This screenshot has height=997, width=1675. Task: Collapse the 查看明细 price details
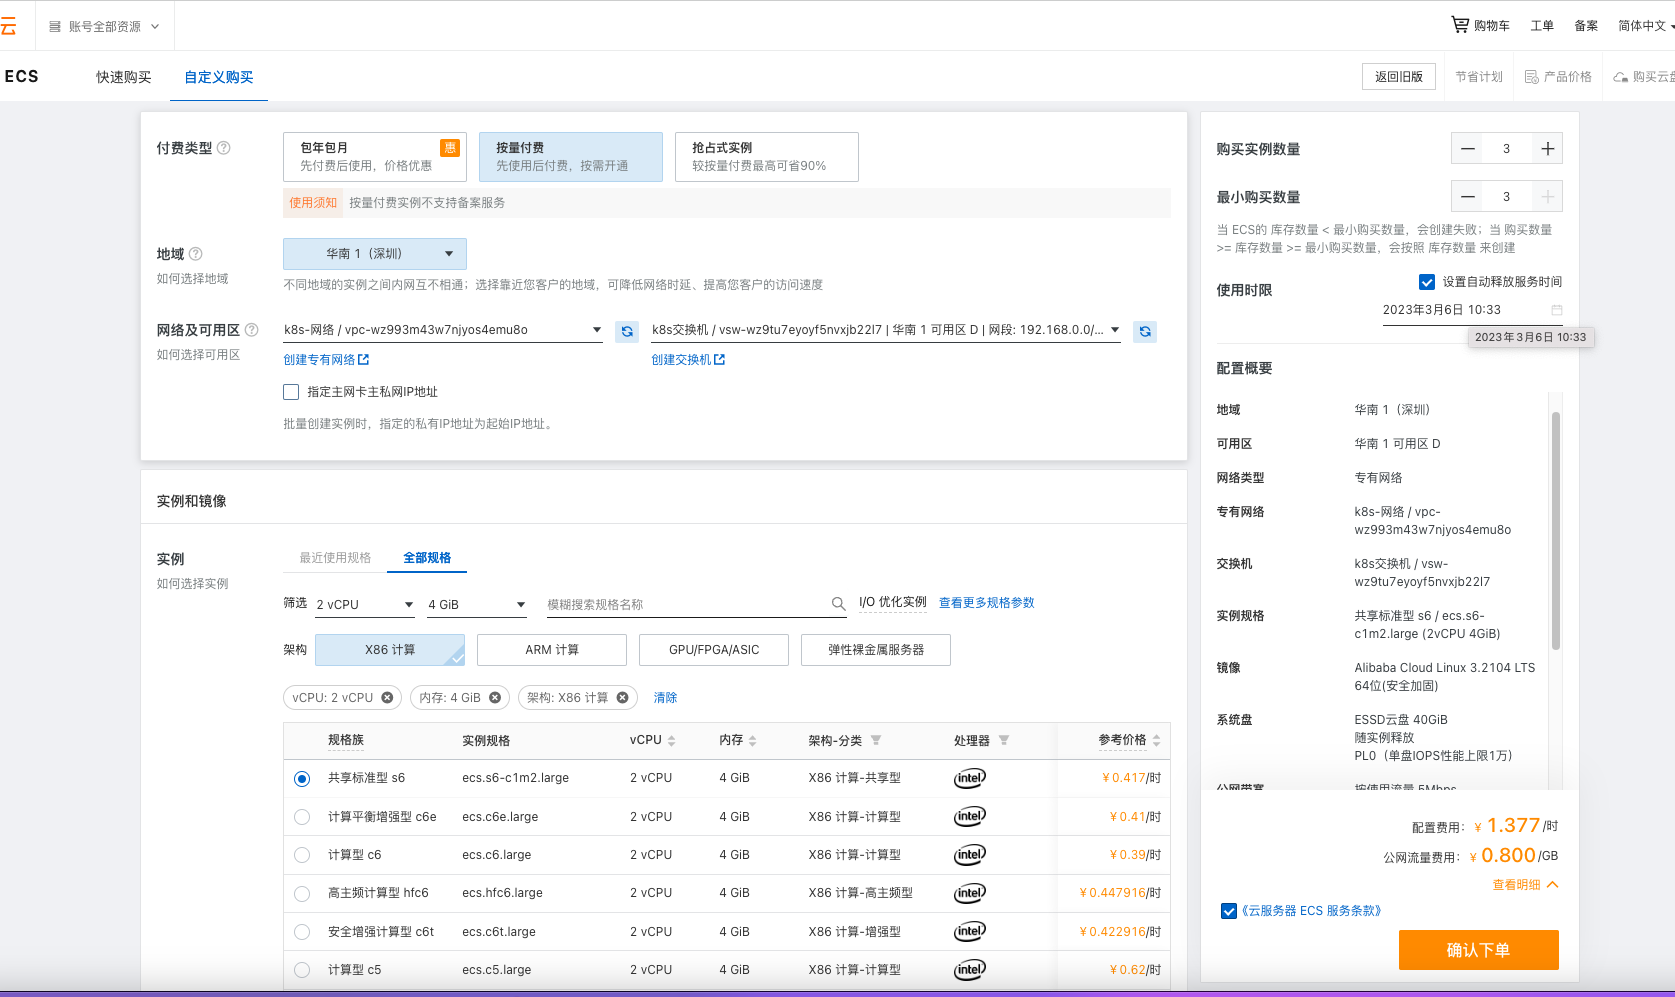tap(1525, 885)
